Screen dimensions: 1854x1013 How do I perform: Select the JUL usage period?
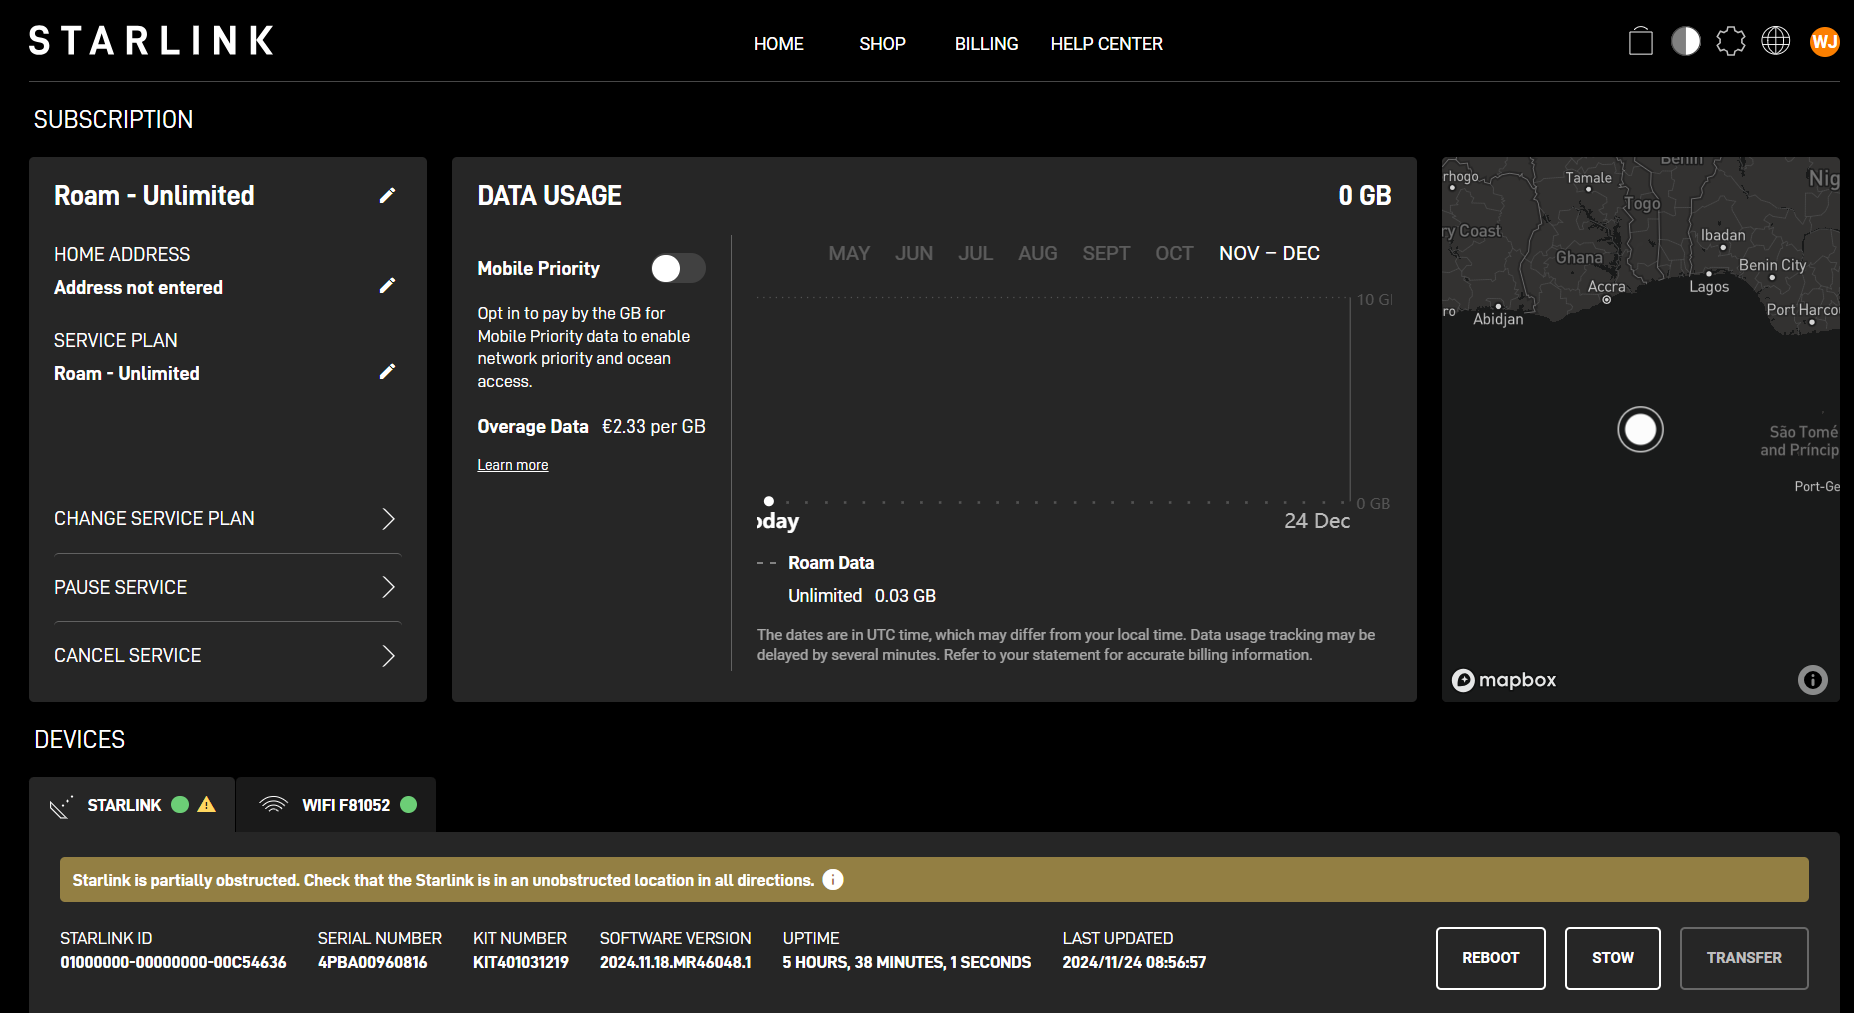point(975,254)
